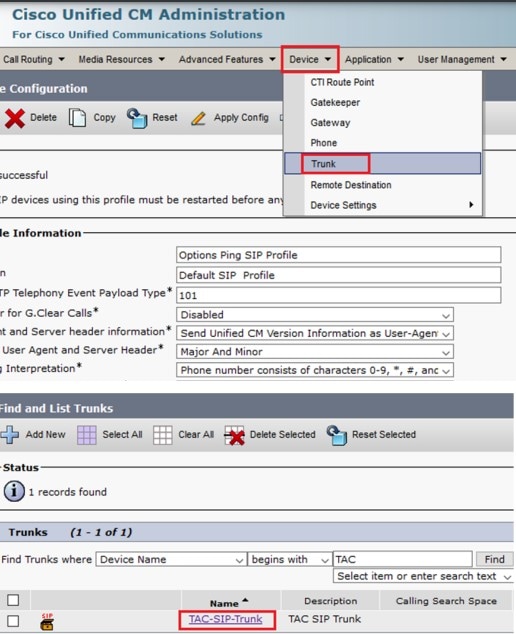Expand the Device Settings submenu arrow
The height and width of the screenshot is (634, 516).
click(471, 205)
